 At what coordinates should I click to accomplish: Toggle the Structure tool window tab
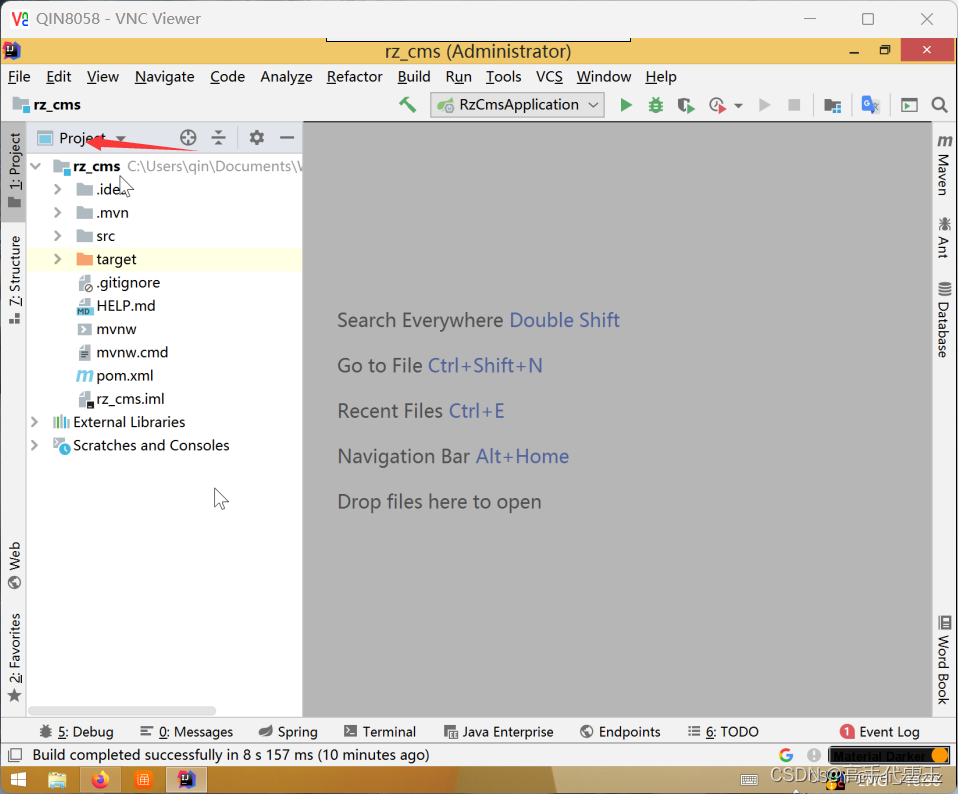coord(14,280)
